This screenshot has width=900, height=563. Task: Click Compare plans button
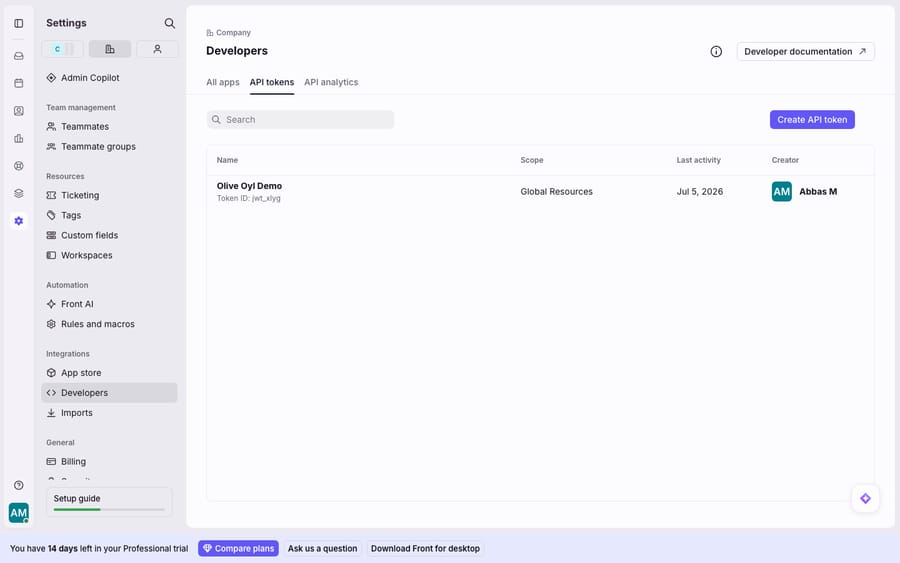click(238, 549)
